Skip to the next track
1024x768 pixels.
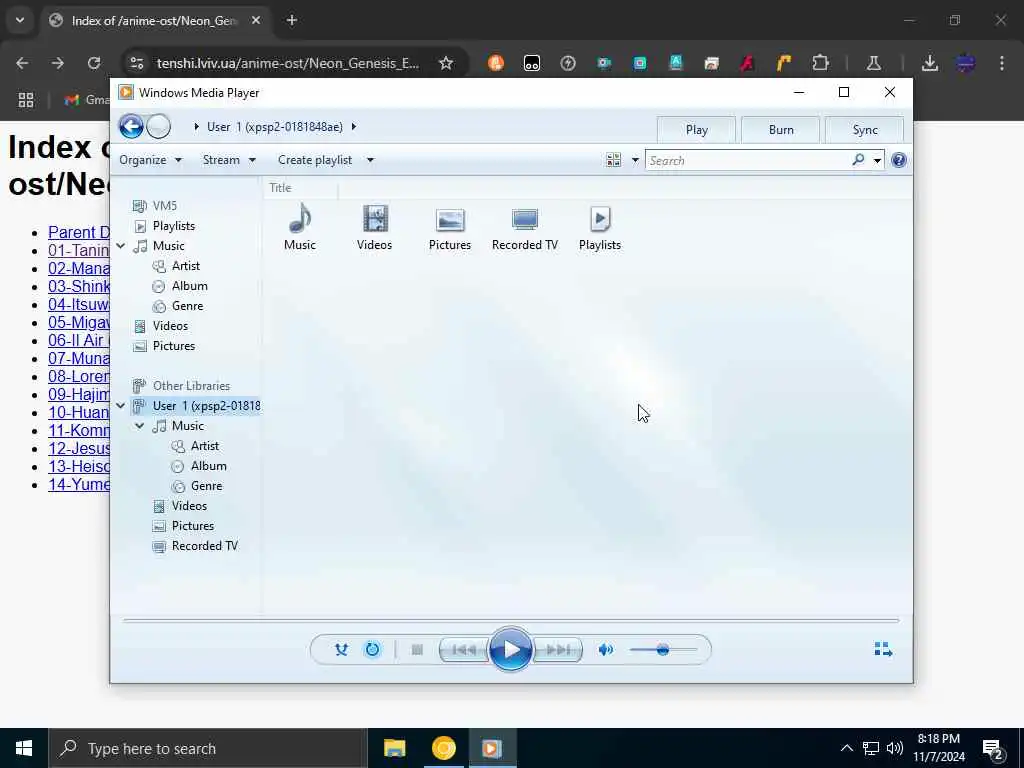pyautogui.click(x=558, y=650)
